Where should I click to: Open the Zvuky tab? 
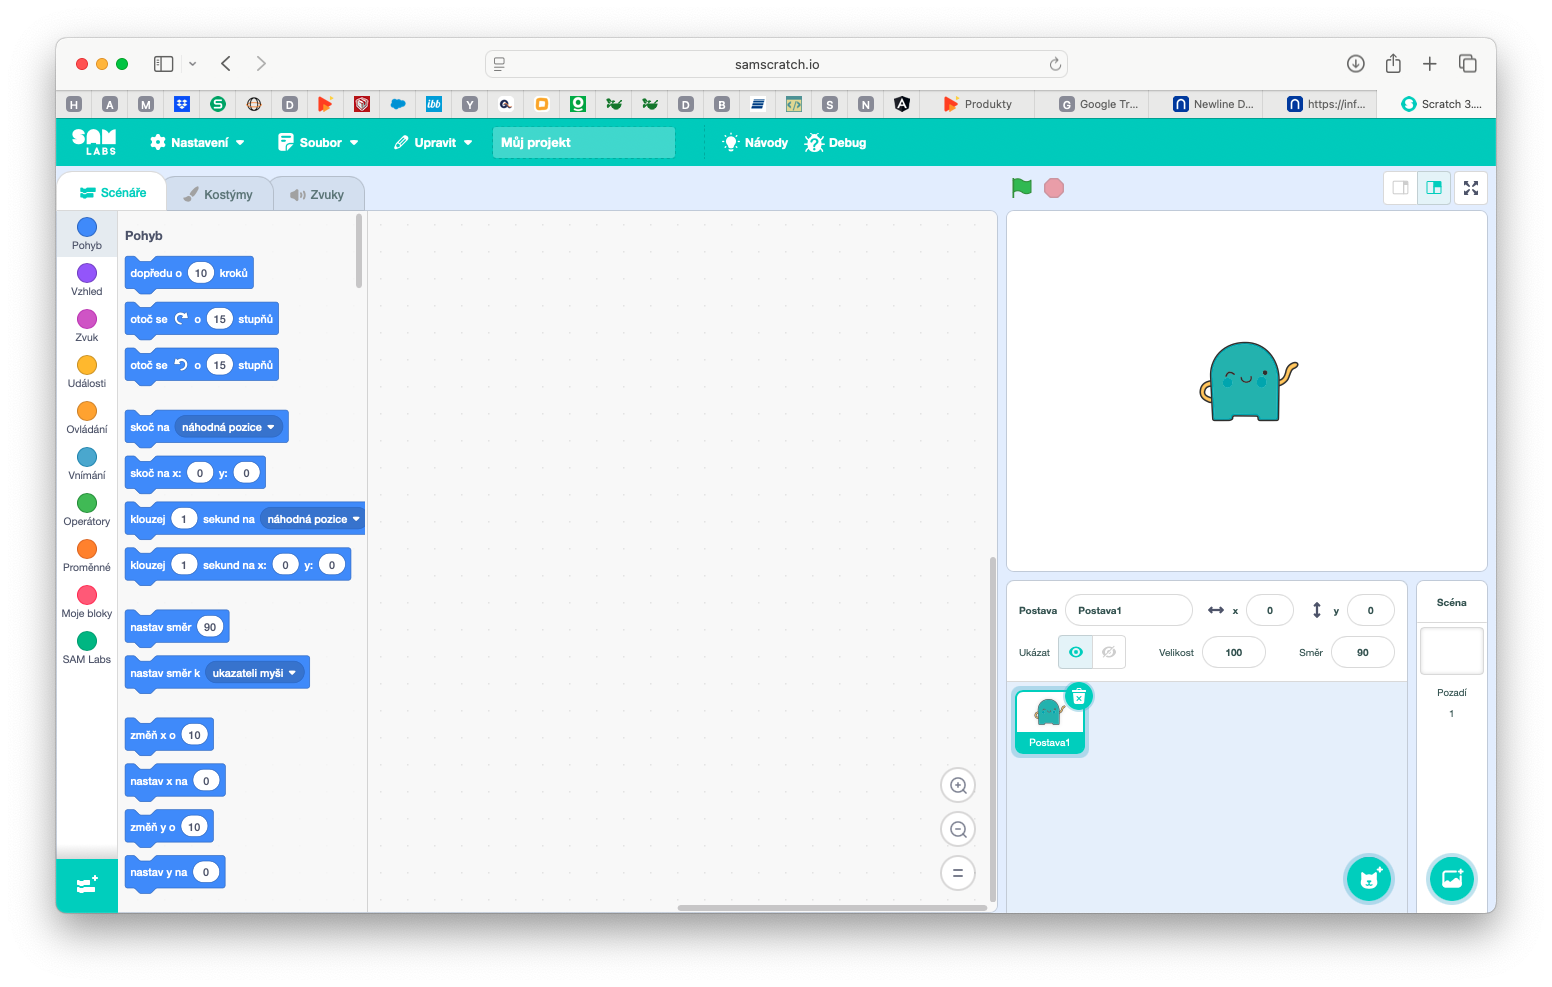(x=317, y=194)
